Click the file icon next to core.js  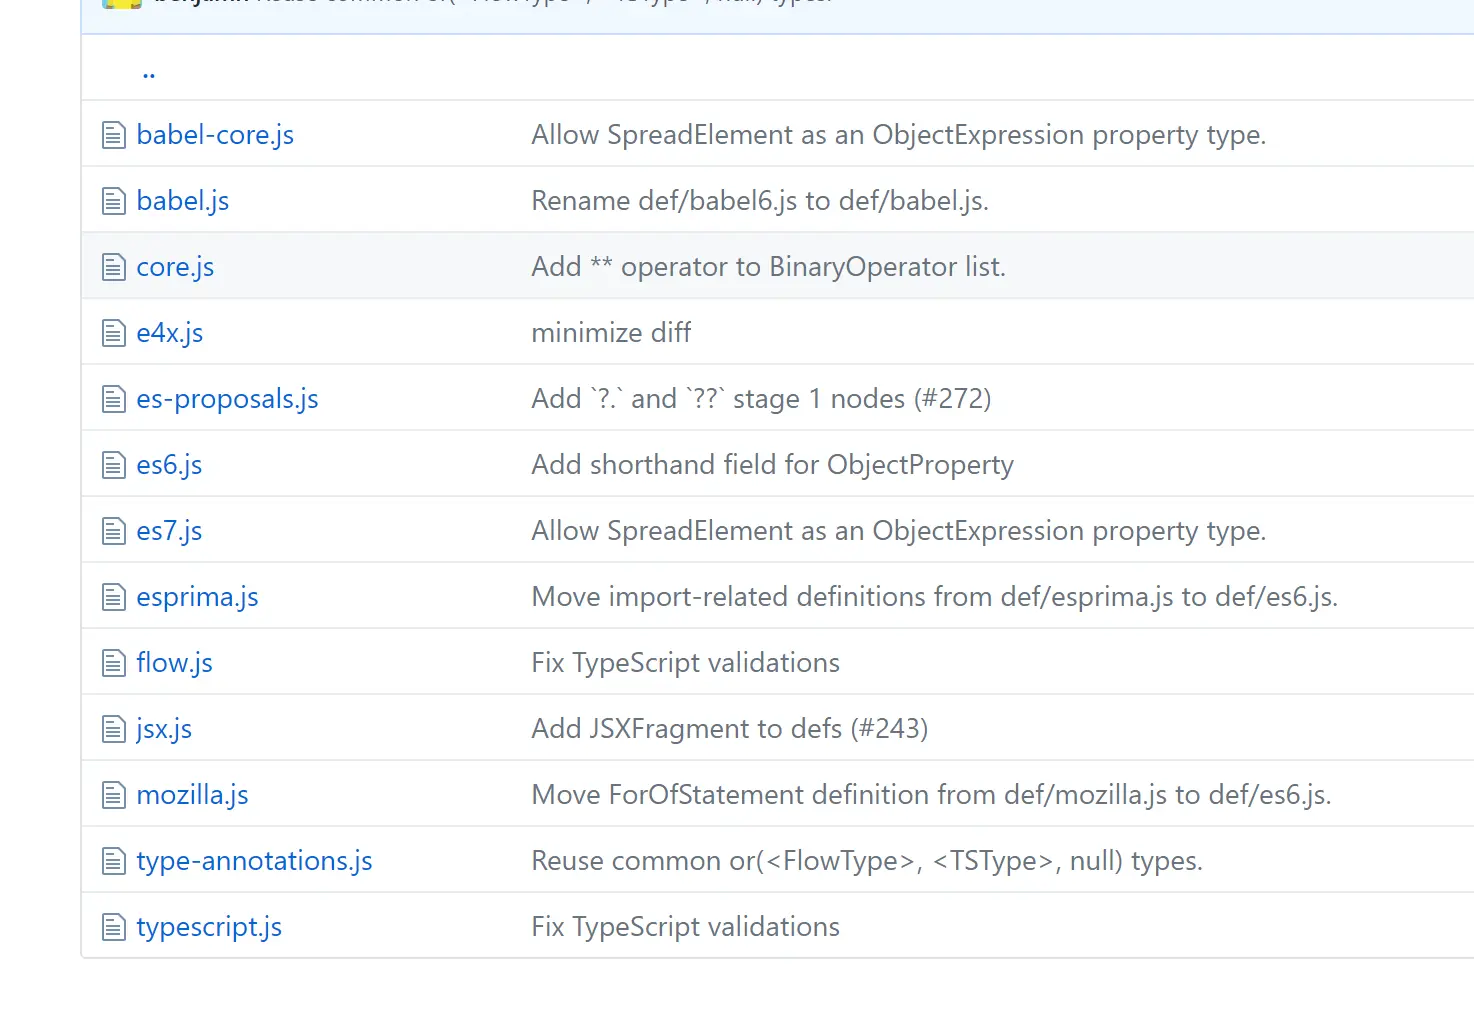click(114, 267)
